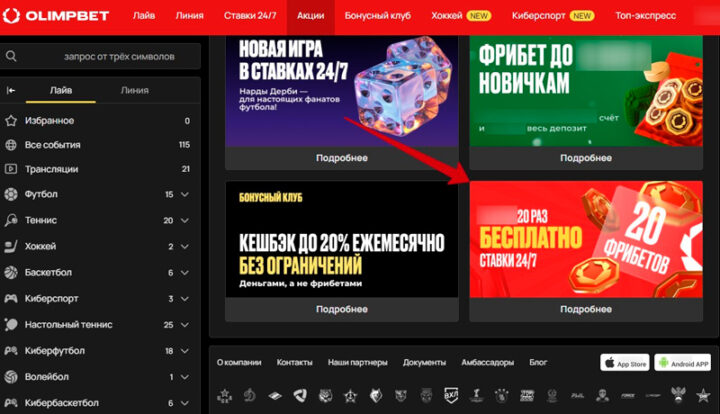Open Трансляции play icon
This screenshot has width=720, height=414.
(11, 169)
